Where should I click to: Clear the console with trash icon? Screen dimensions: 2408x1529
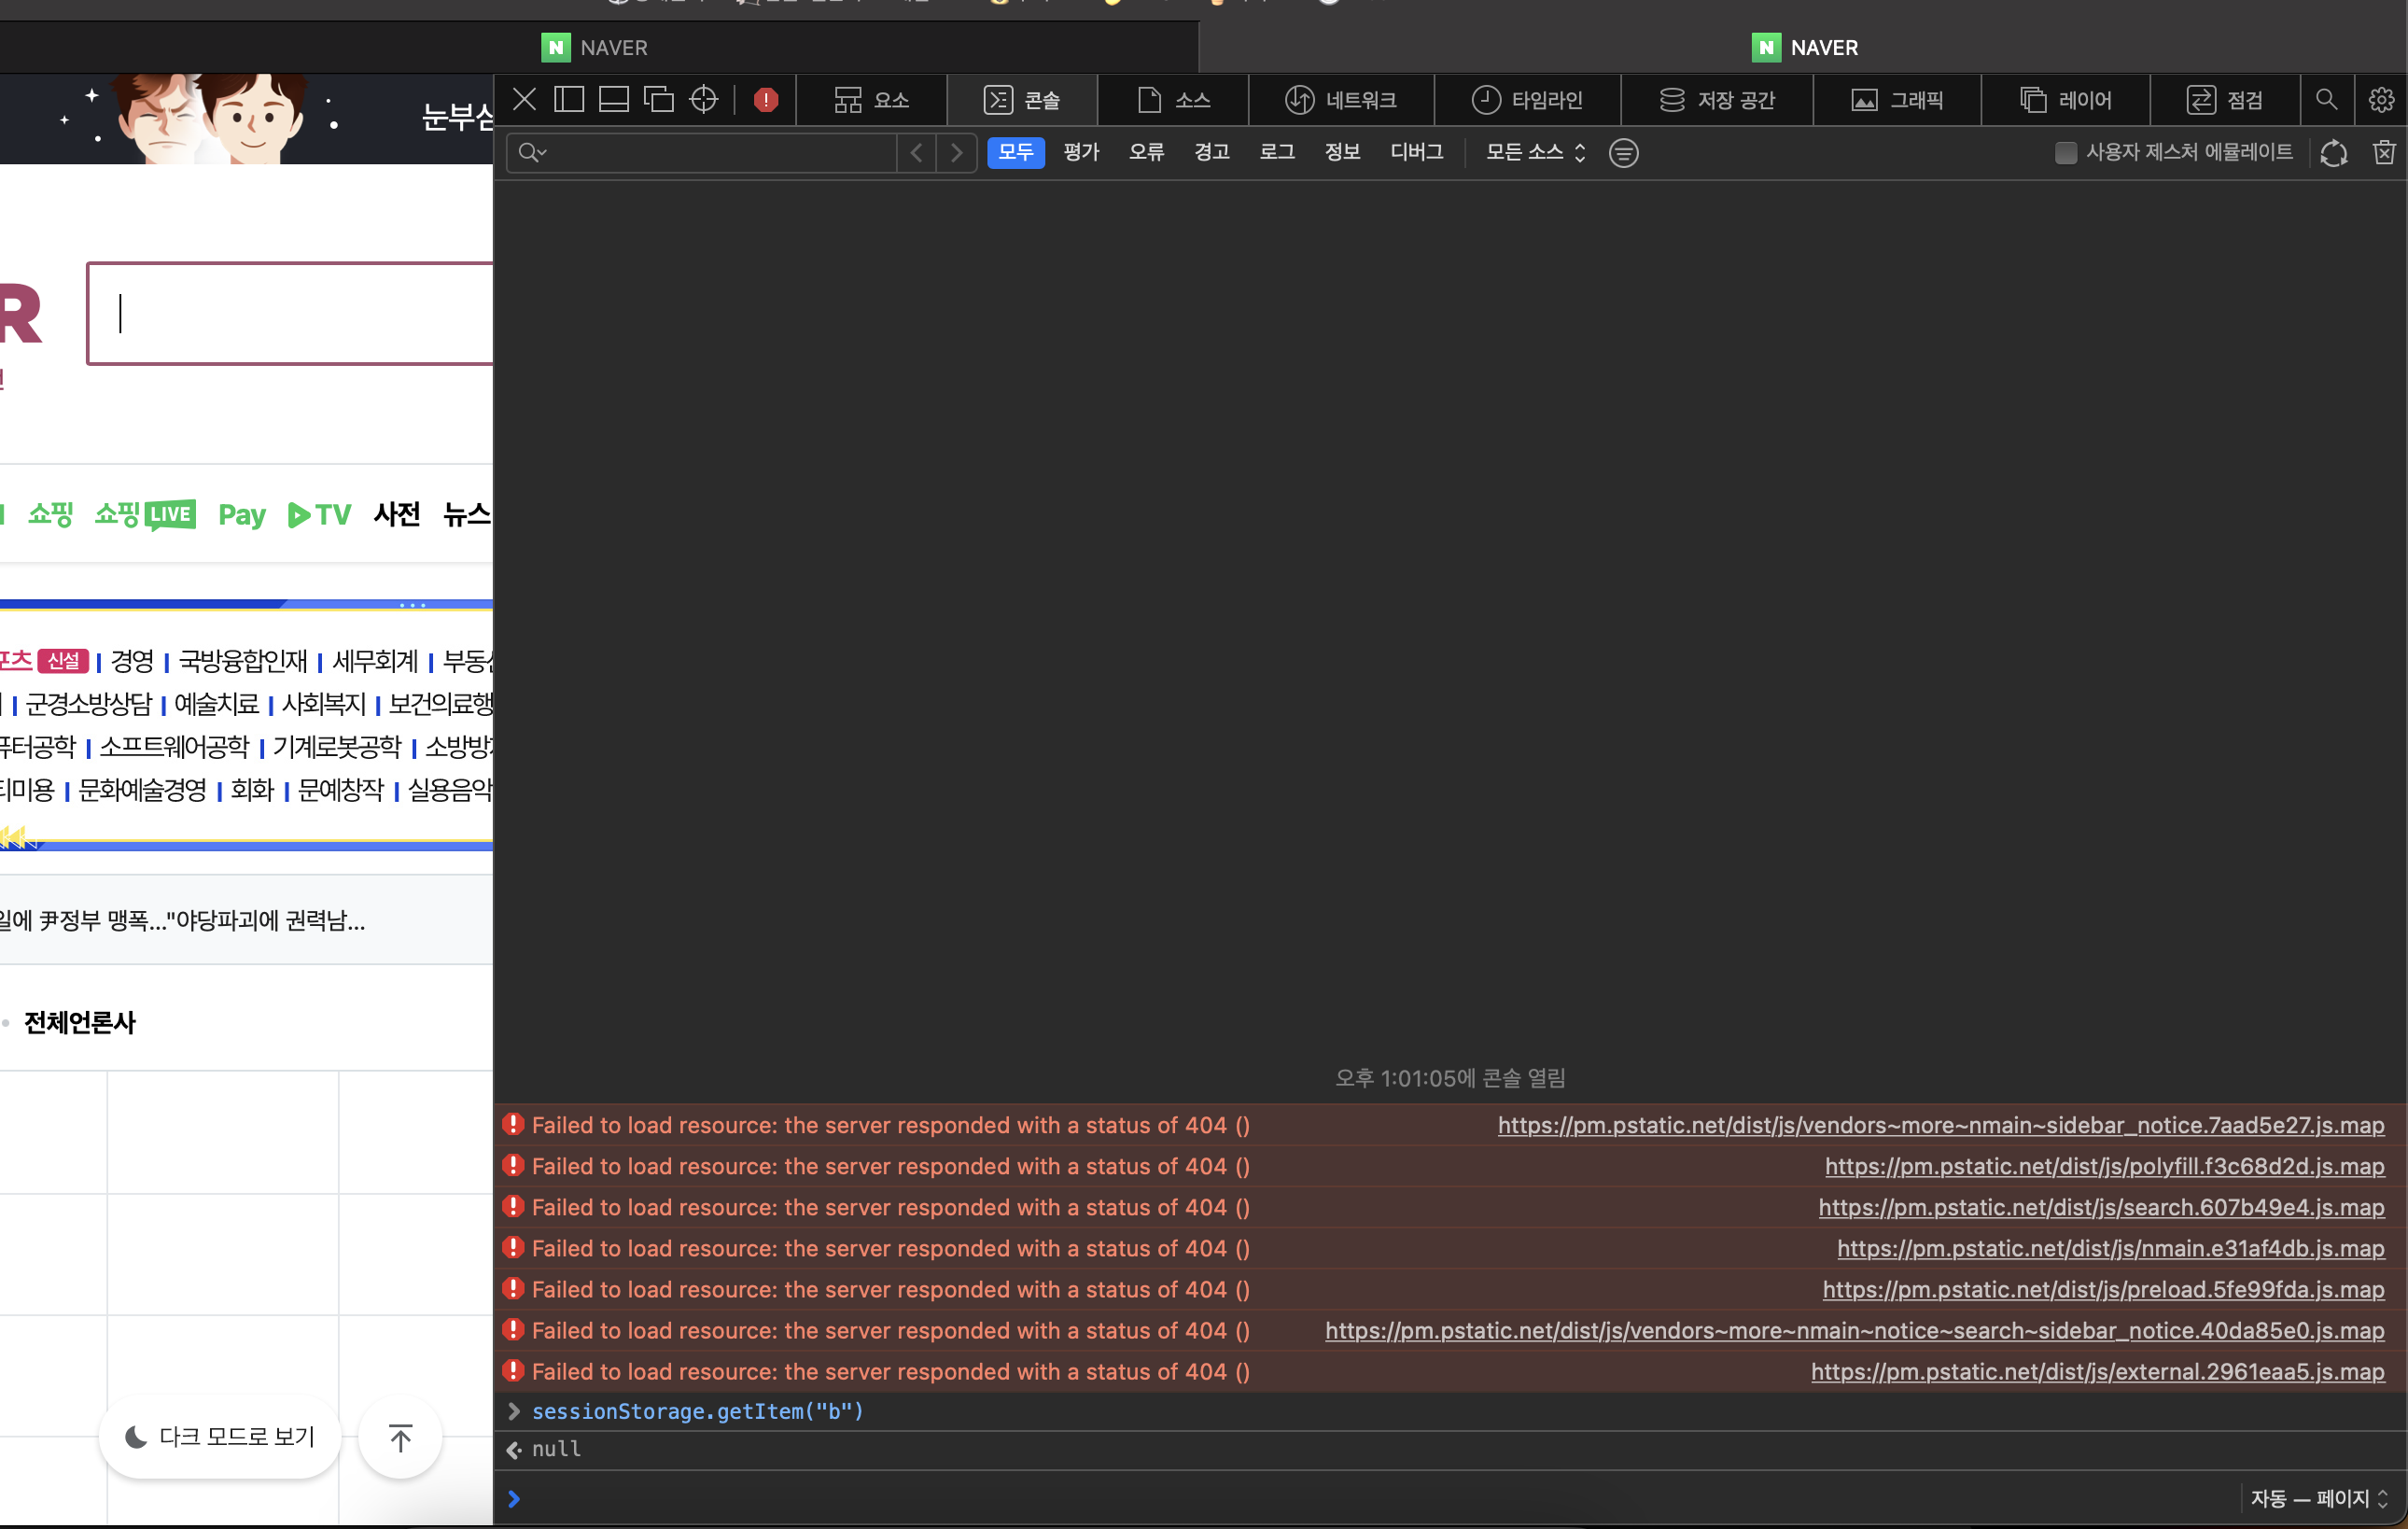coord(2384,152)
